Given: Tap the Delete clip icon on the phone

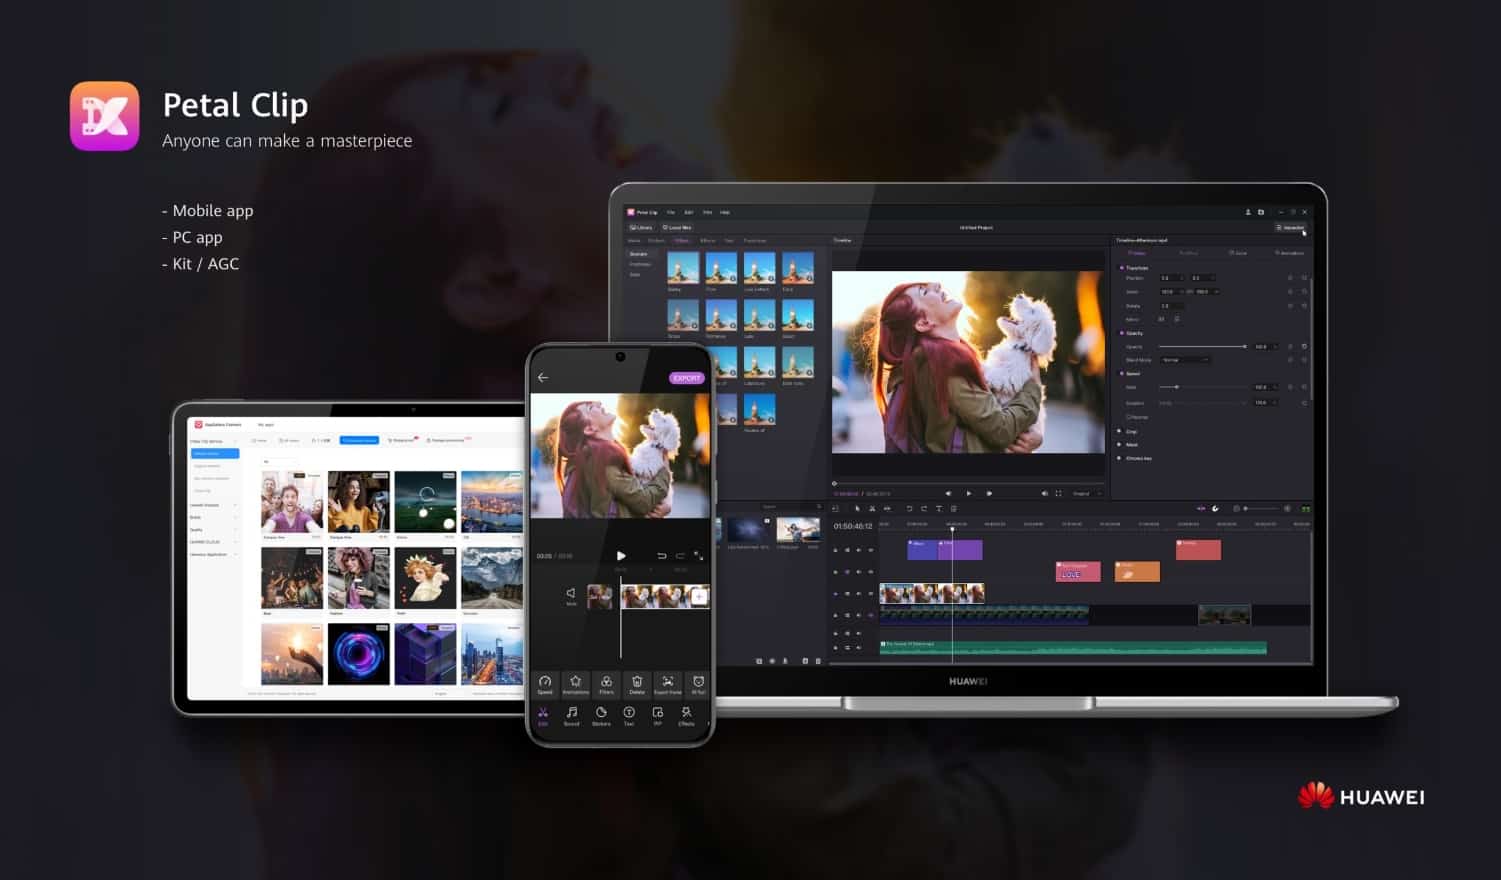Looking at the screenshot, I should 637,683.
